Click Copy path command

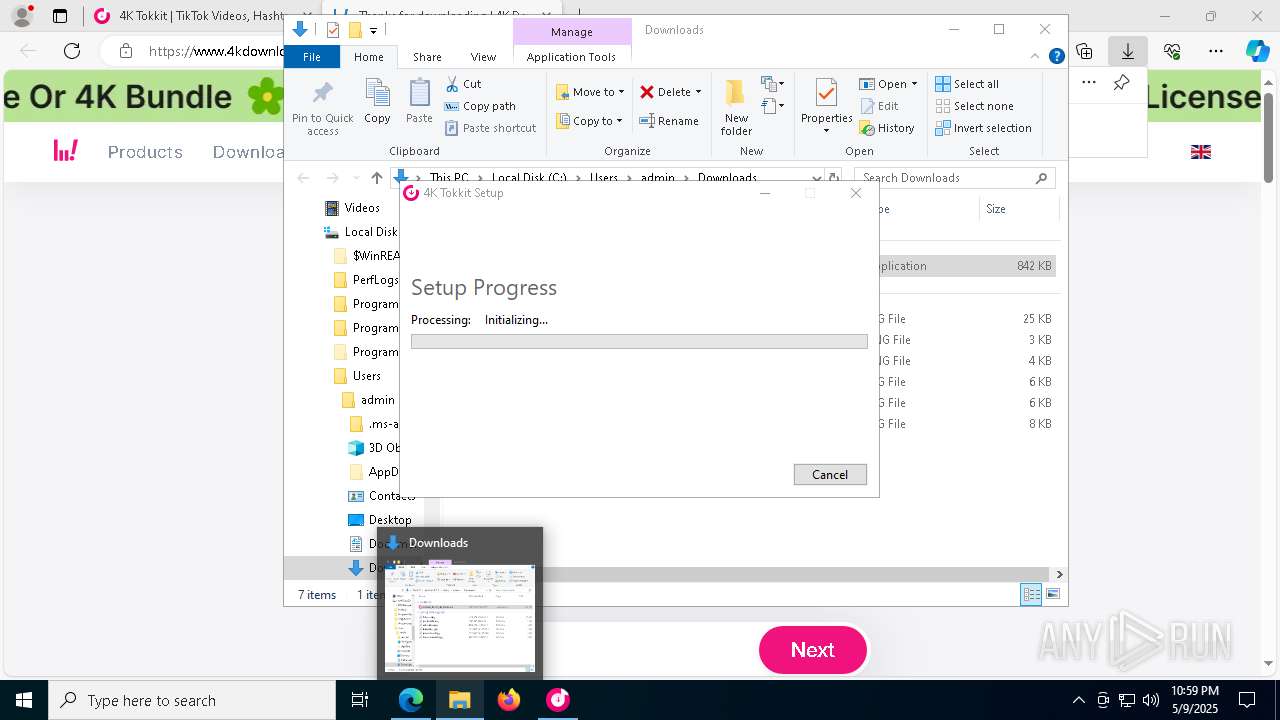click(480, 106)
